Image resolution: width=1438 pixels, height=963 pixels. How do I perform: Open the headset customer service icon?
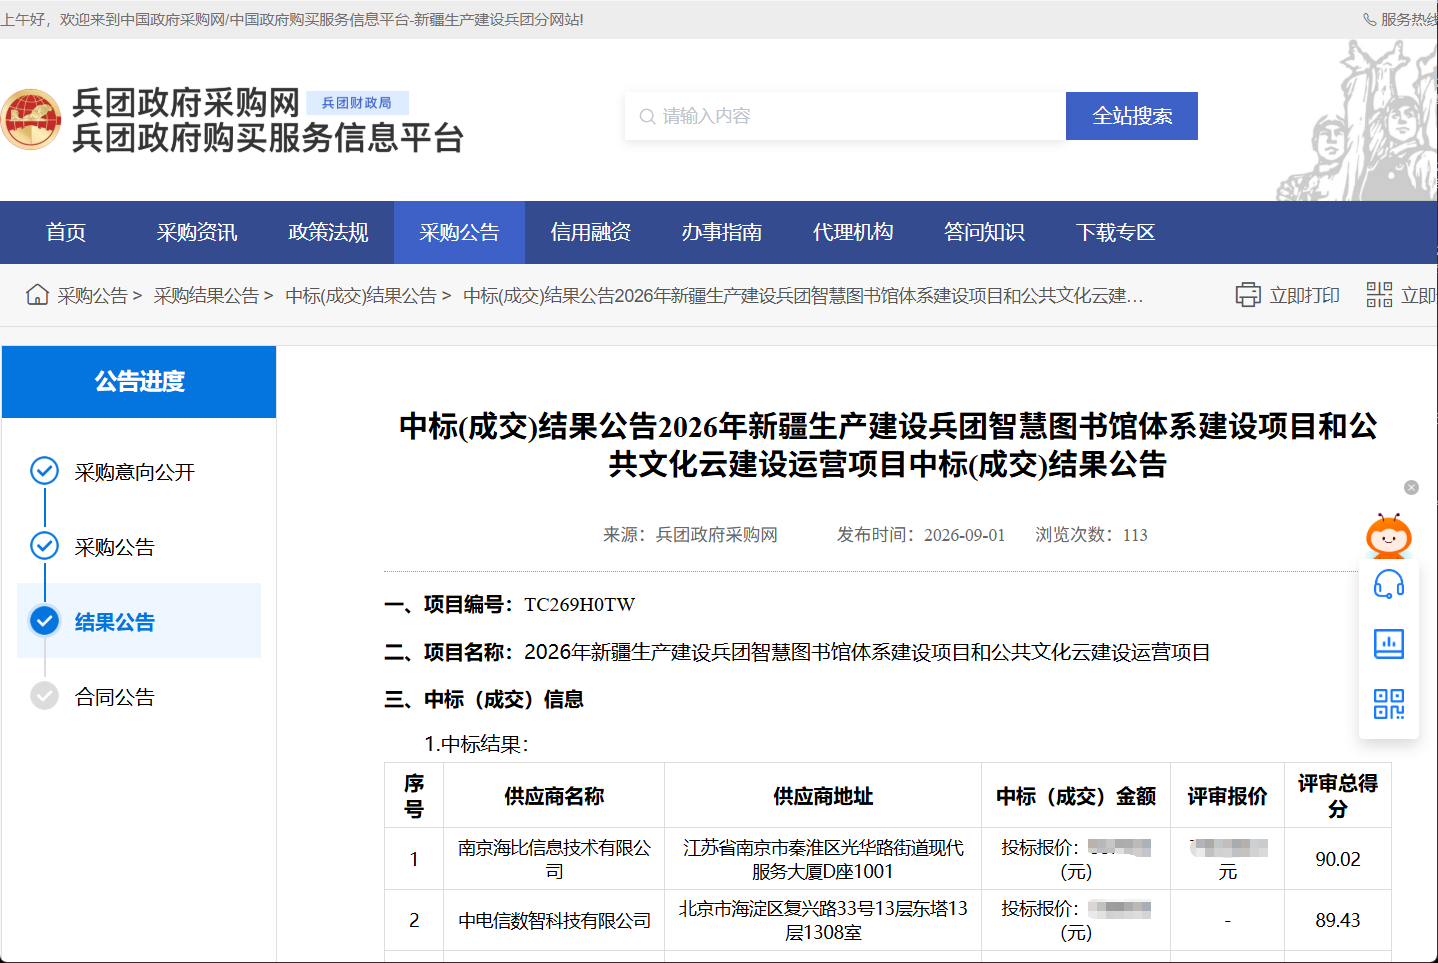pos(1389,584)
